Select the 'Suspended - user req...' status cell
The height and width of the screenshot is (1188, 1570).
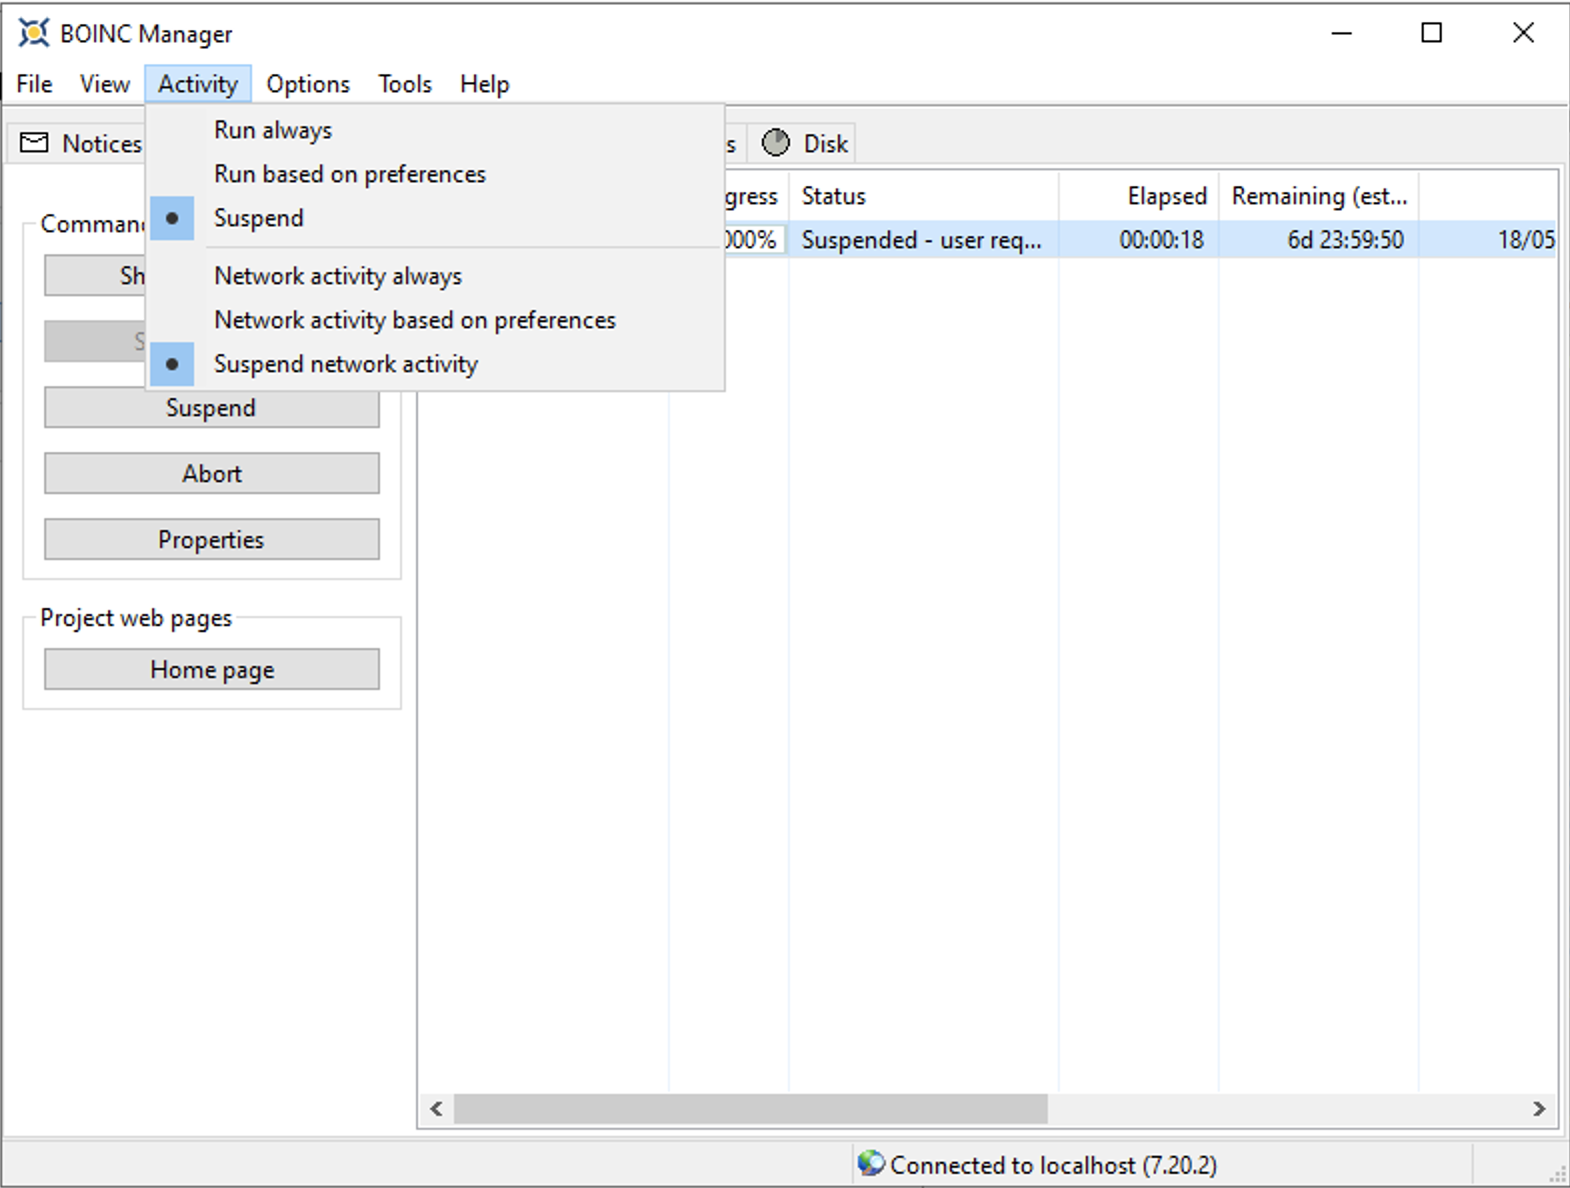pos(922,240)
